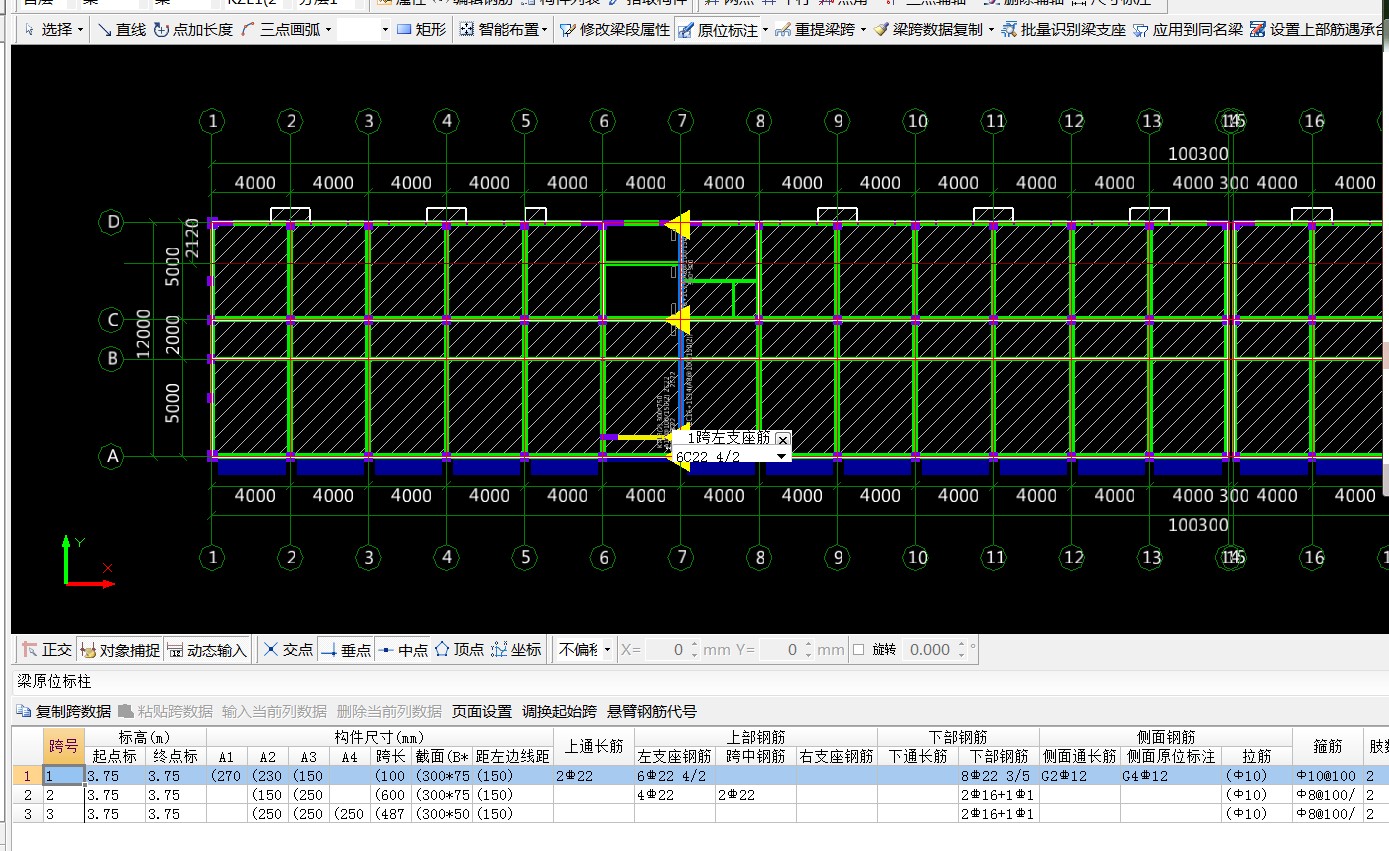Click the G2⌀12 side rebar cell

coord(1080,776)
